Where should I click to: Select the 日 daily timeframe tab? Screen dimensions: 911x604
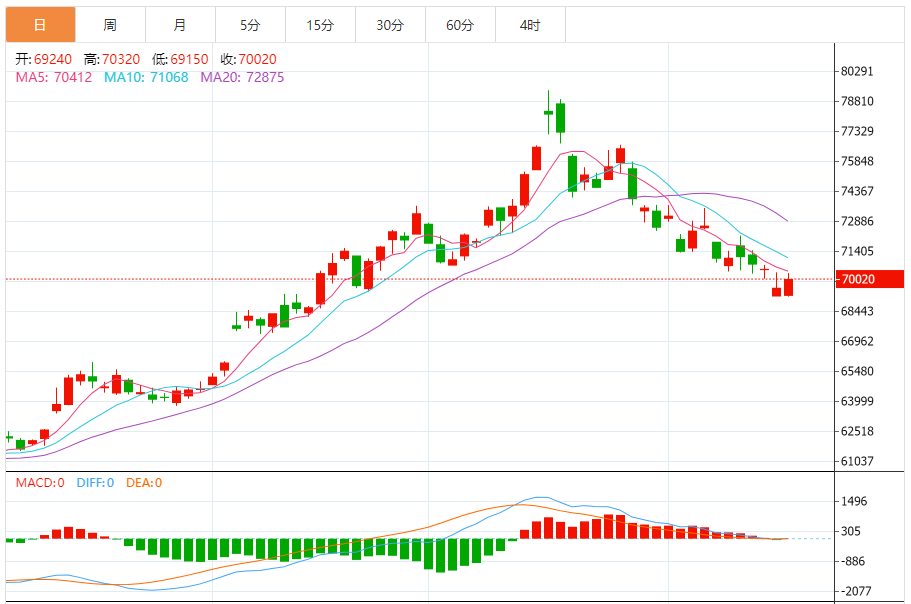click(x=40, y=25)
